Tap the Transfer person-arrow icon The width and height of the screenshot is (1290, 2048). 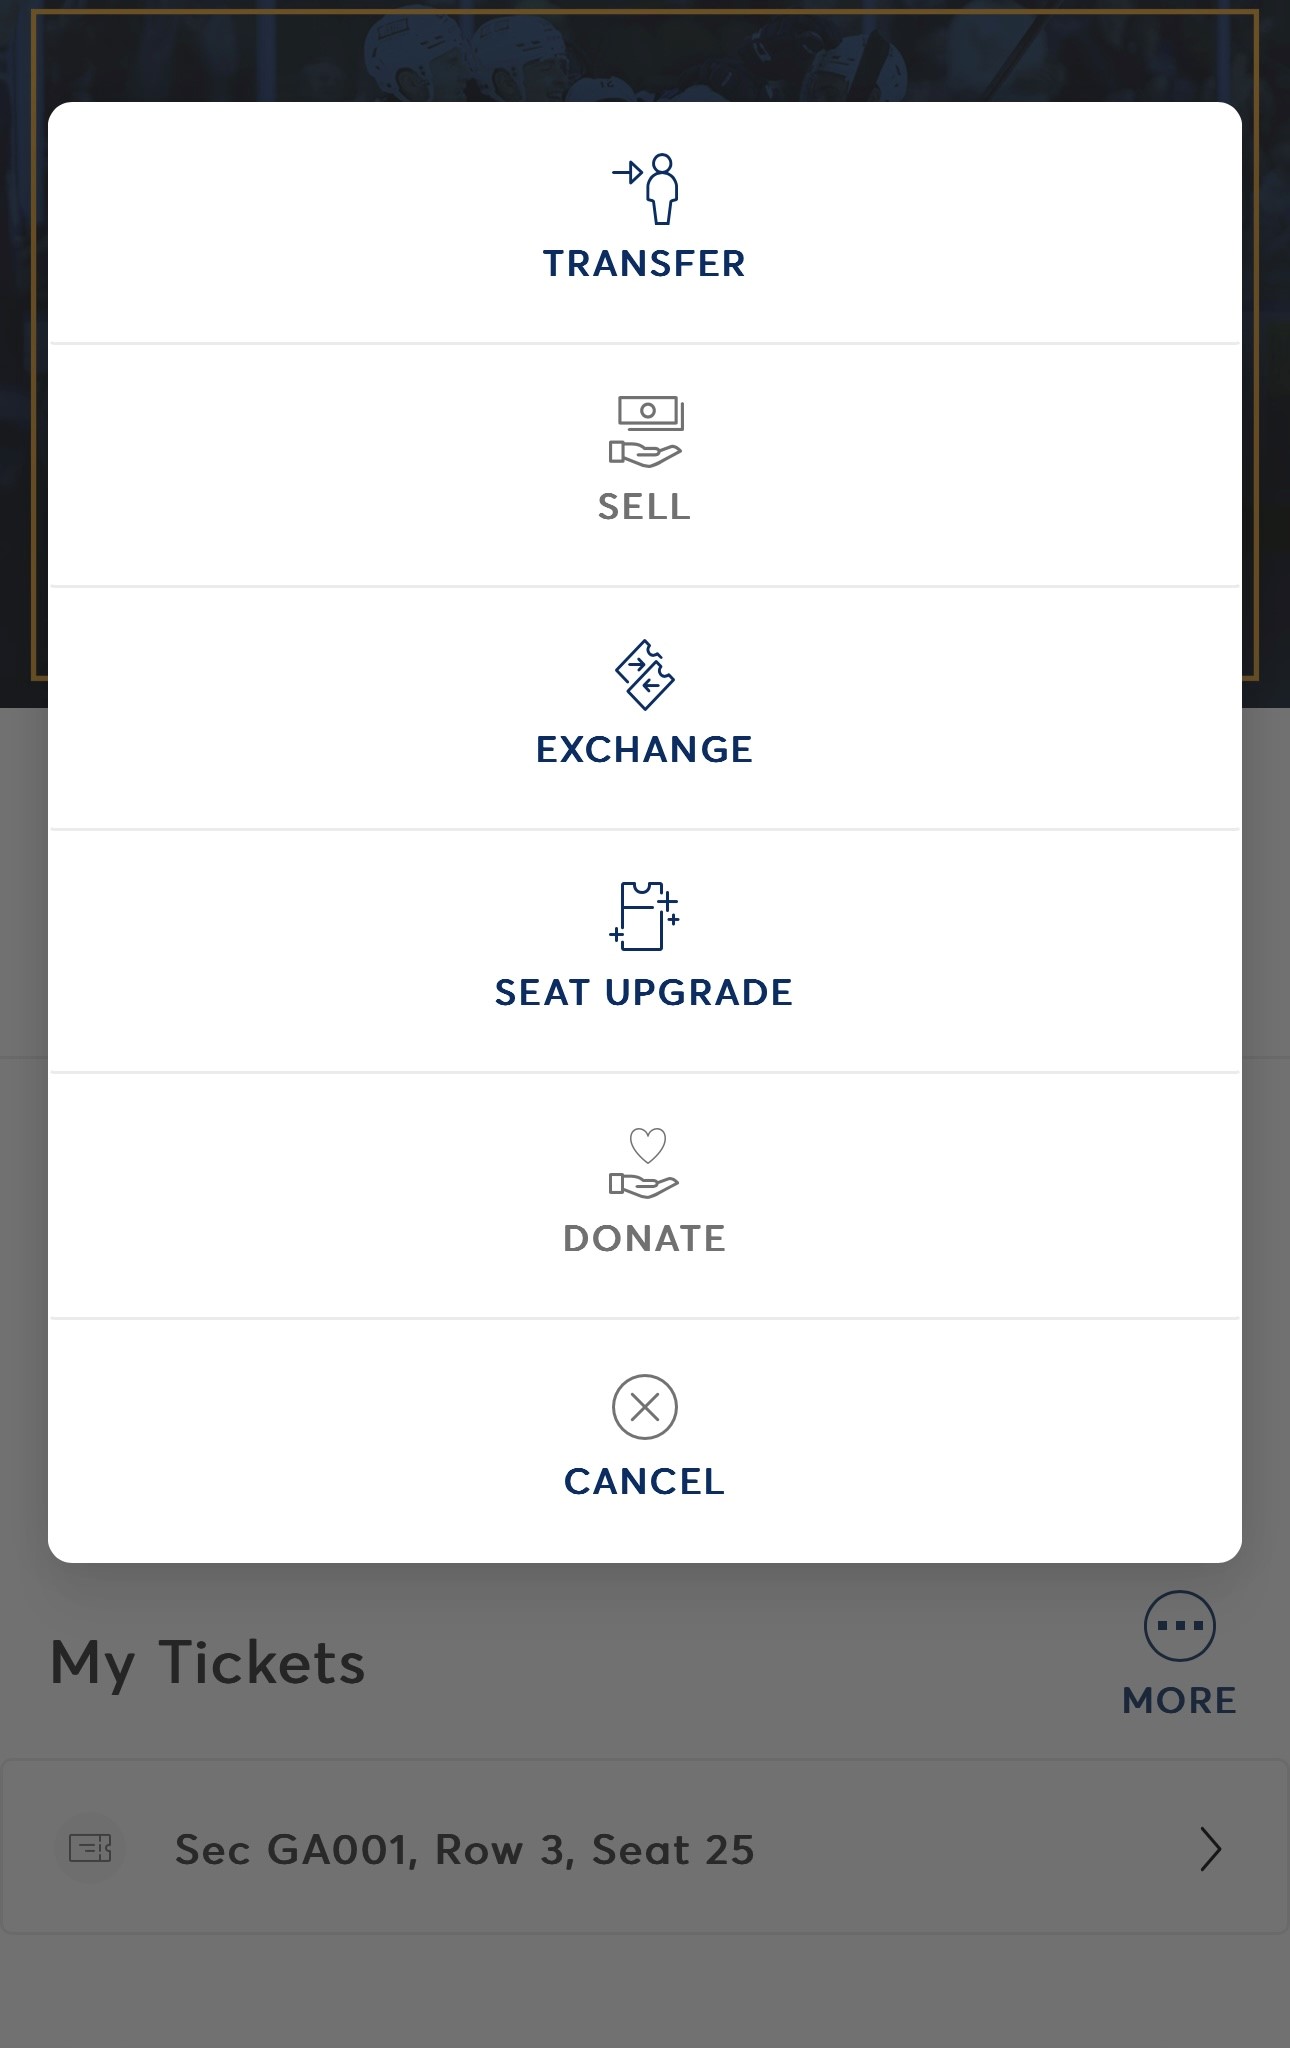tap(646, 188)
